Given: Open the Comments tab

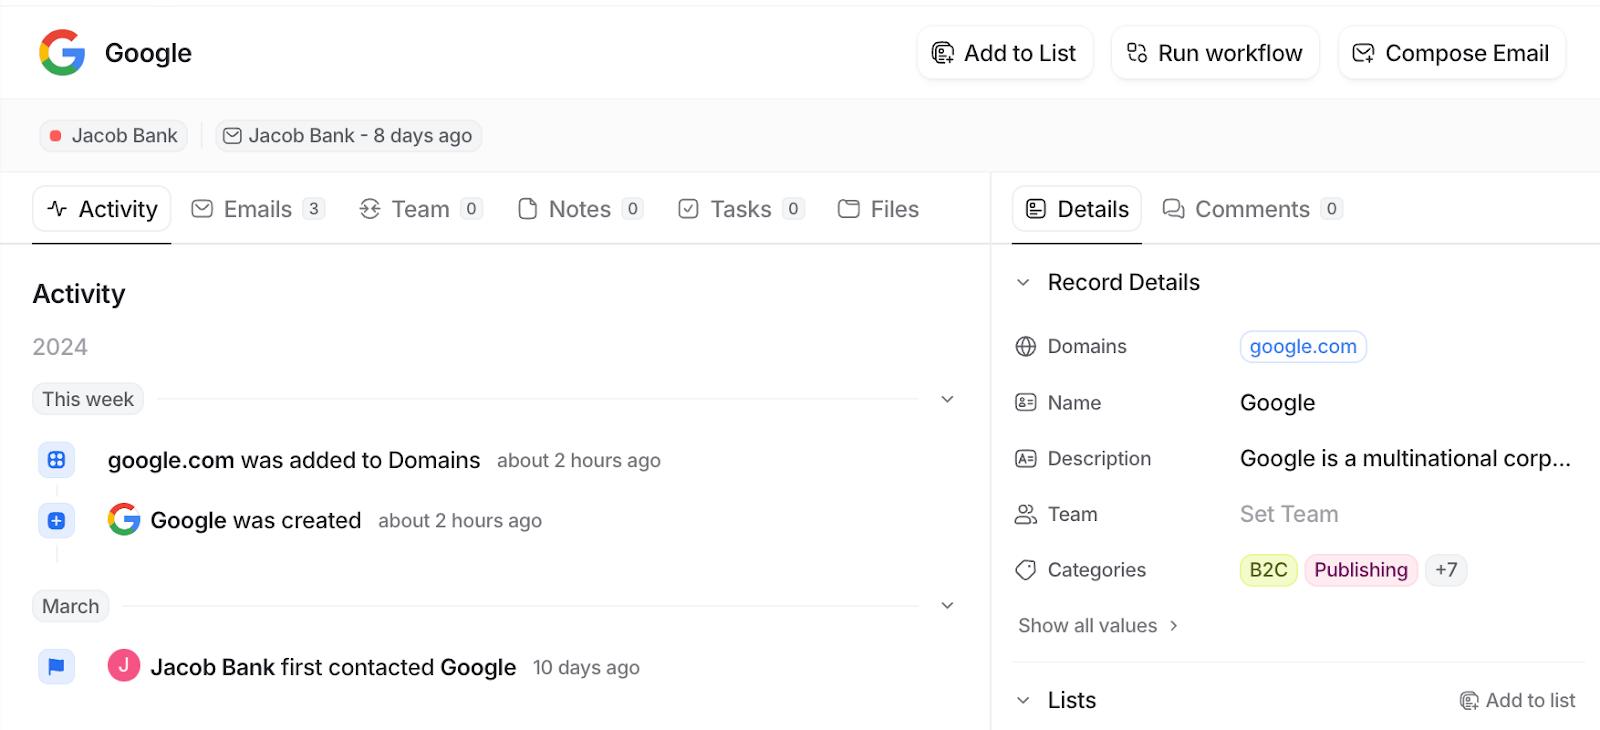Looking at the screenshot, I should [1252, 209].
